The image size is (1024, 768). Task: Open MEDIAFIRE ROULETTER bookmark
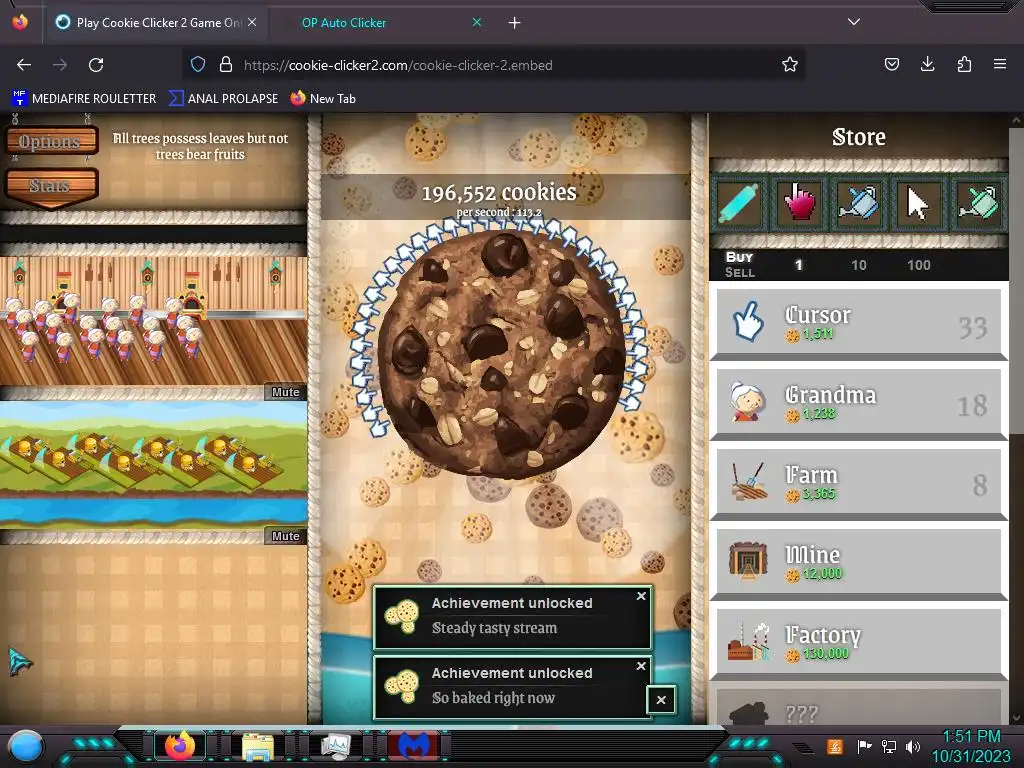coord(84,99)
